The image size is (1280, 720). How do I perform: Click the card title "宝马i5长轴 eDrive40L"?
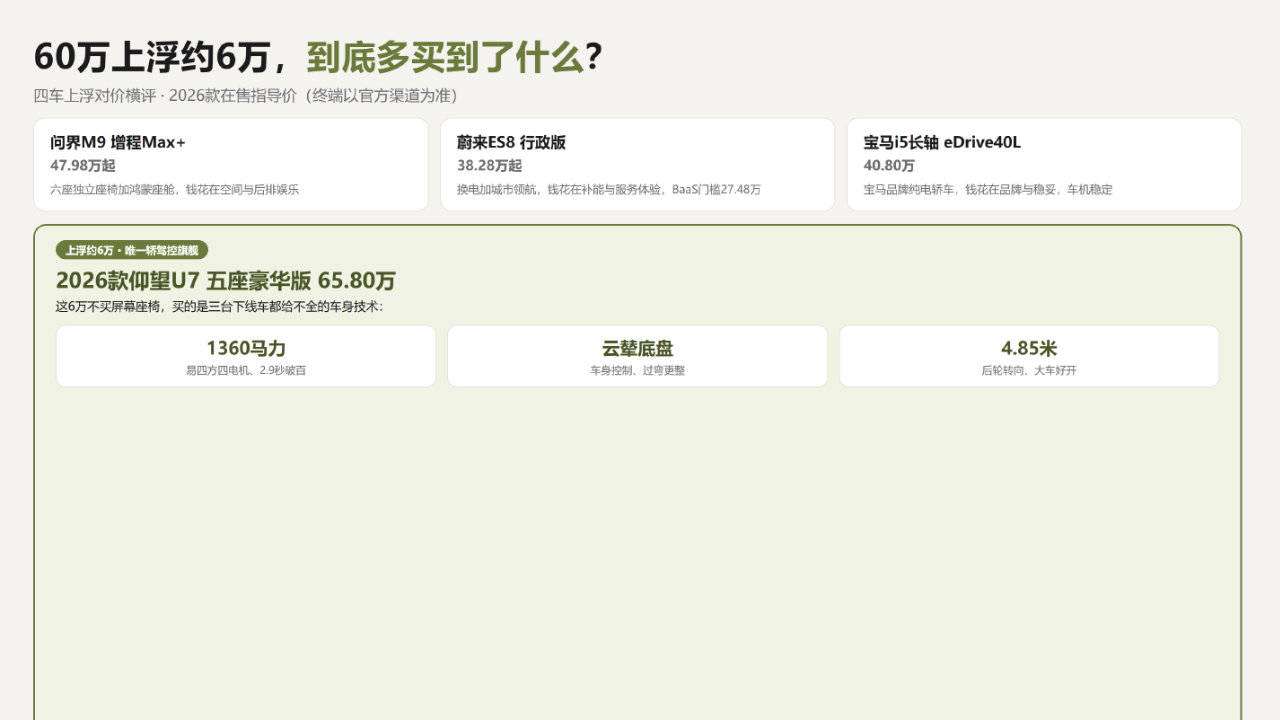coord(942,142)
